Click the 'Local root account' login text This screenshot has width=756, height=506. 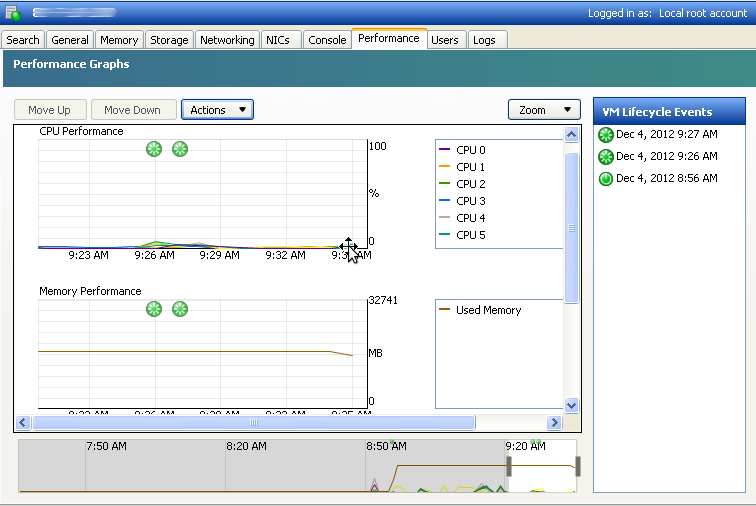click(703, 13)
